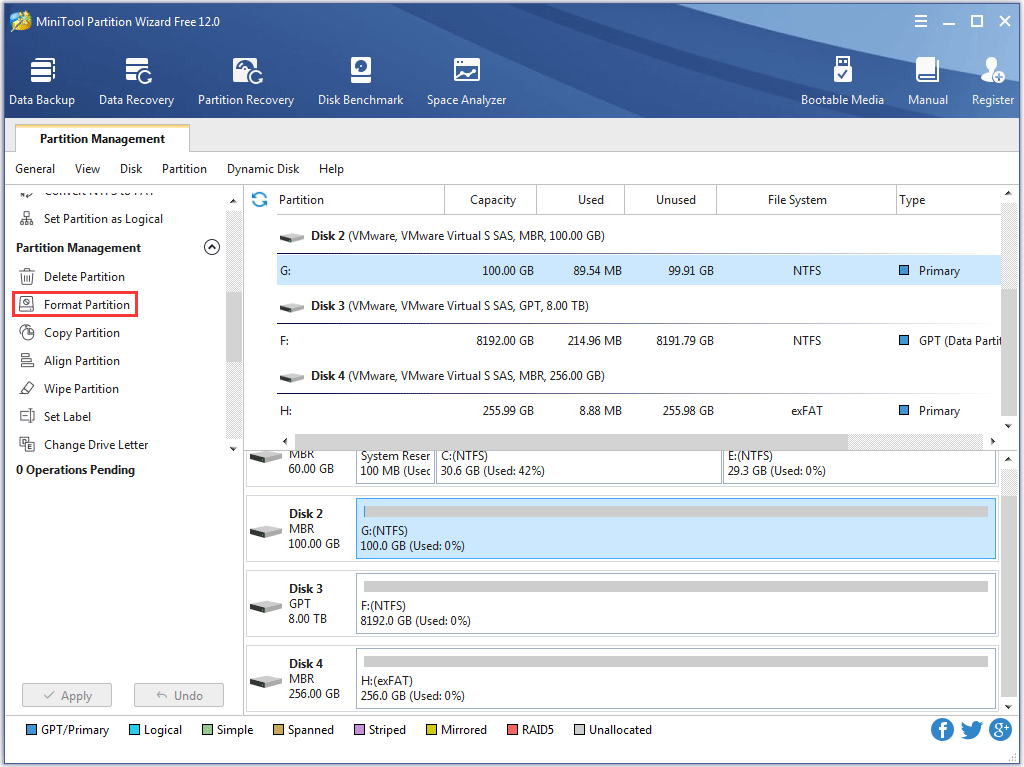
Task: Click the sidebar scroll down arrow
Action: point(233,449)
